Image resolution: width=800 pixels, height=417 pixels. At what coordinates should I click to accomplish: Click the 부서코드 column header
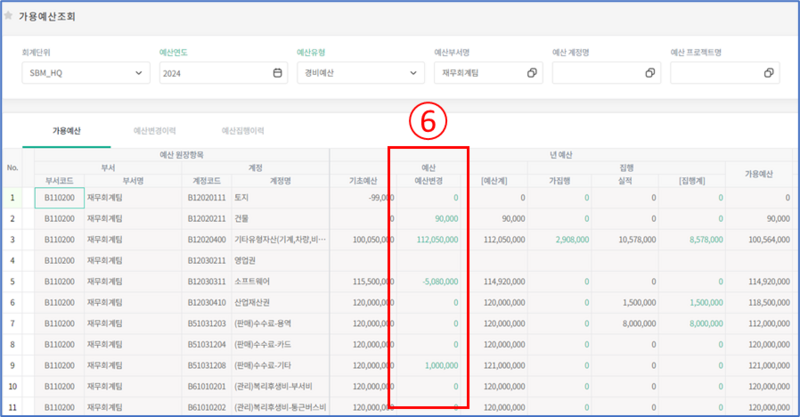pyautogui.click(x=59, y=181)
